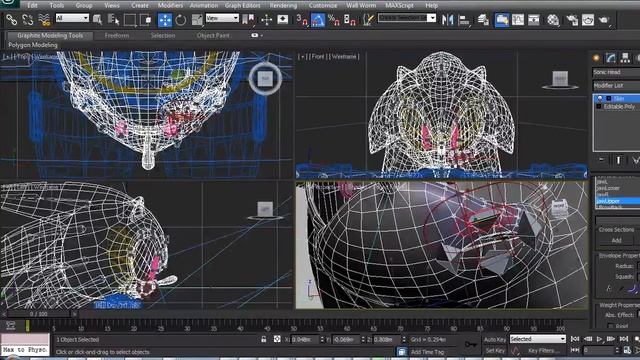The image size is (640, 360).
Task: Click Go to End playback button
Action: [624, 339]
